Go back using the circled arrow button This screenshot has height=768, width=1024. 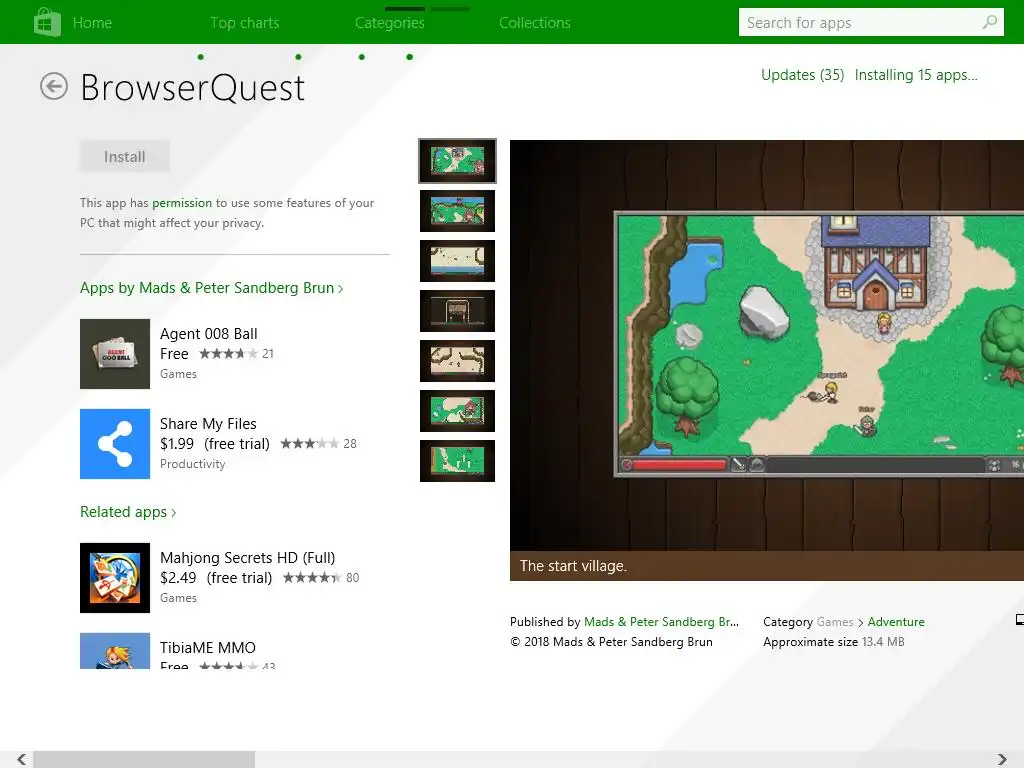pos(54,86)
